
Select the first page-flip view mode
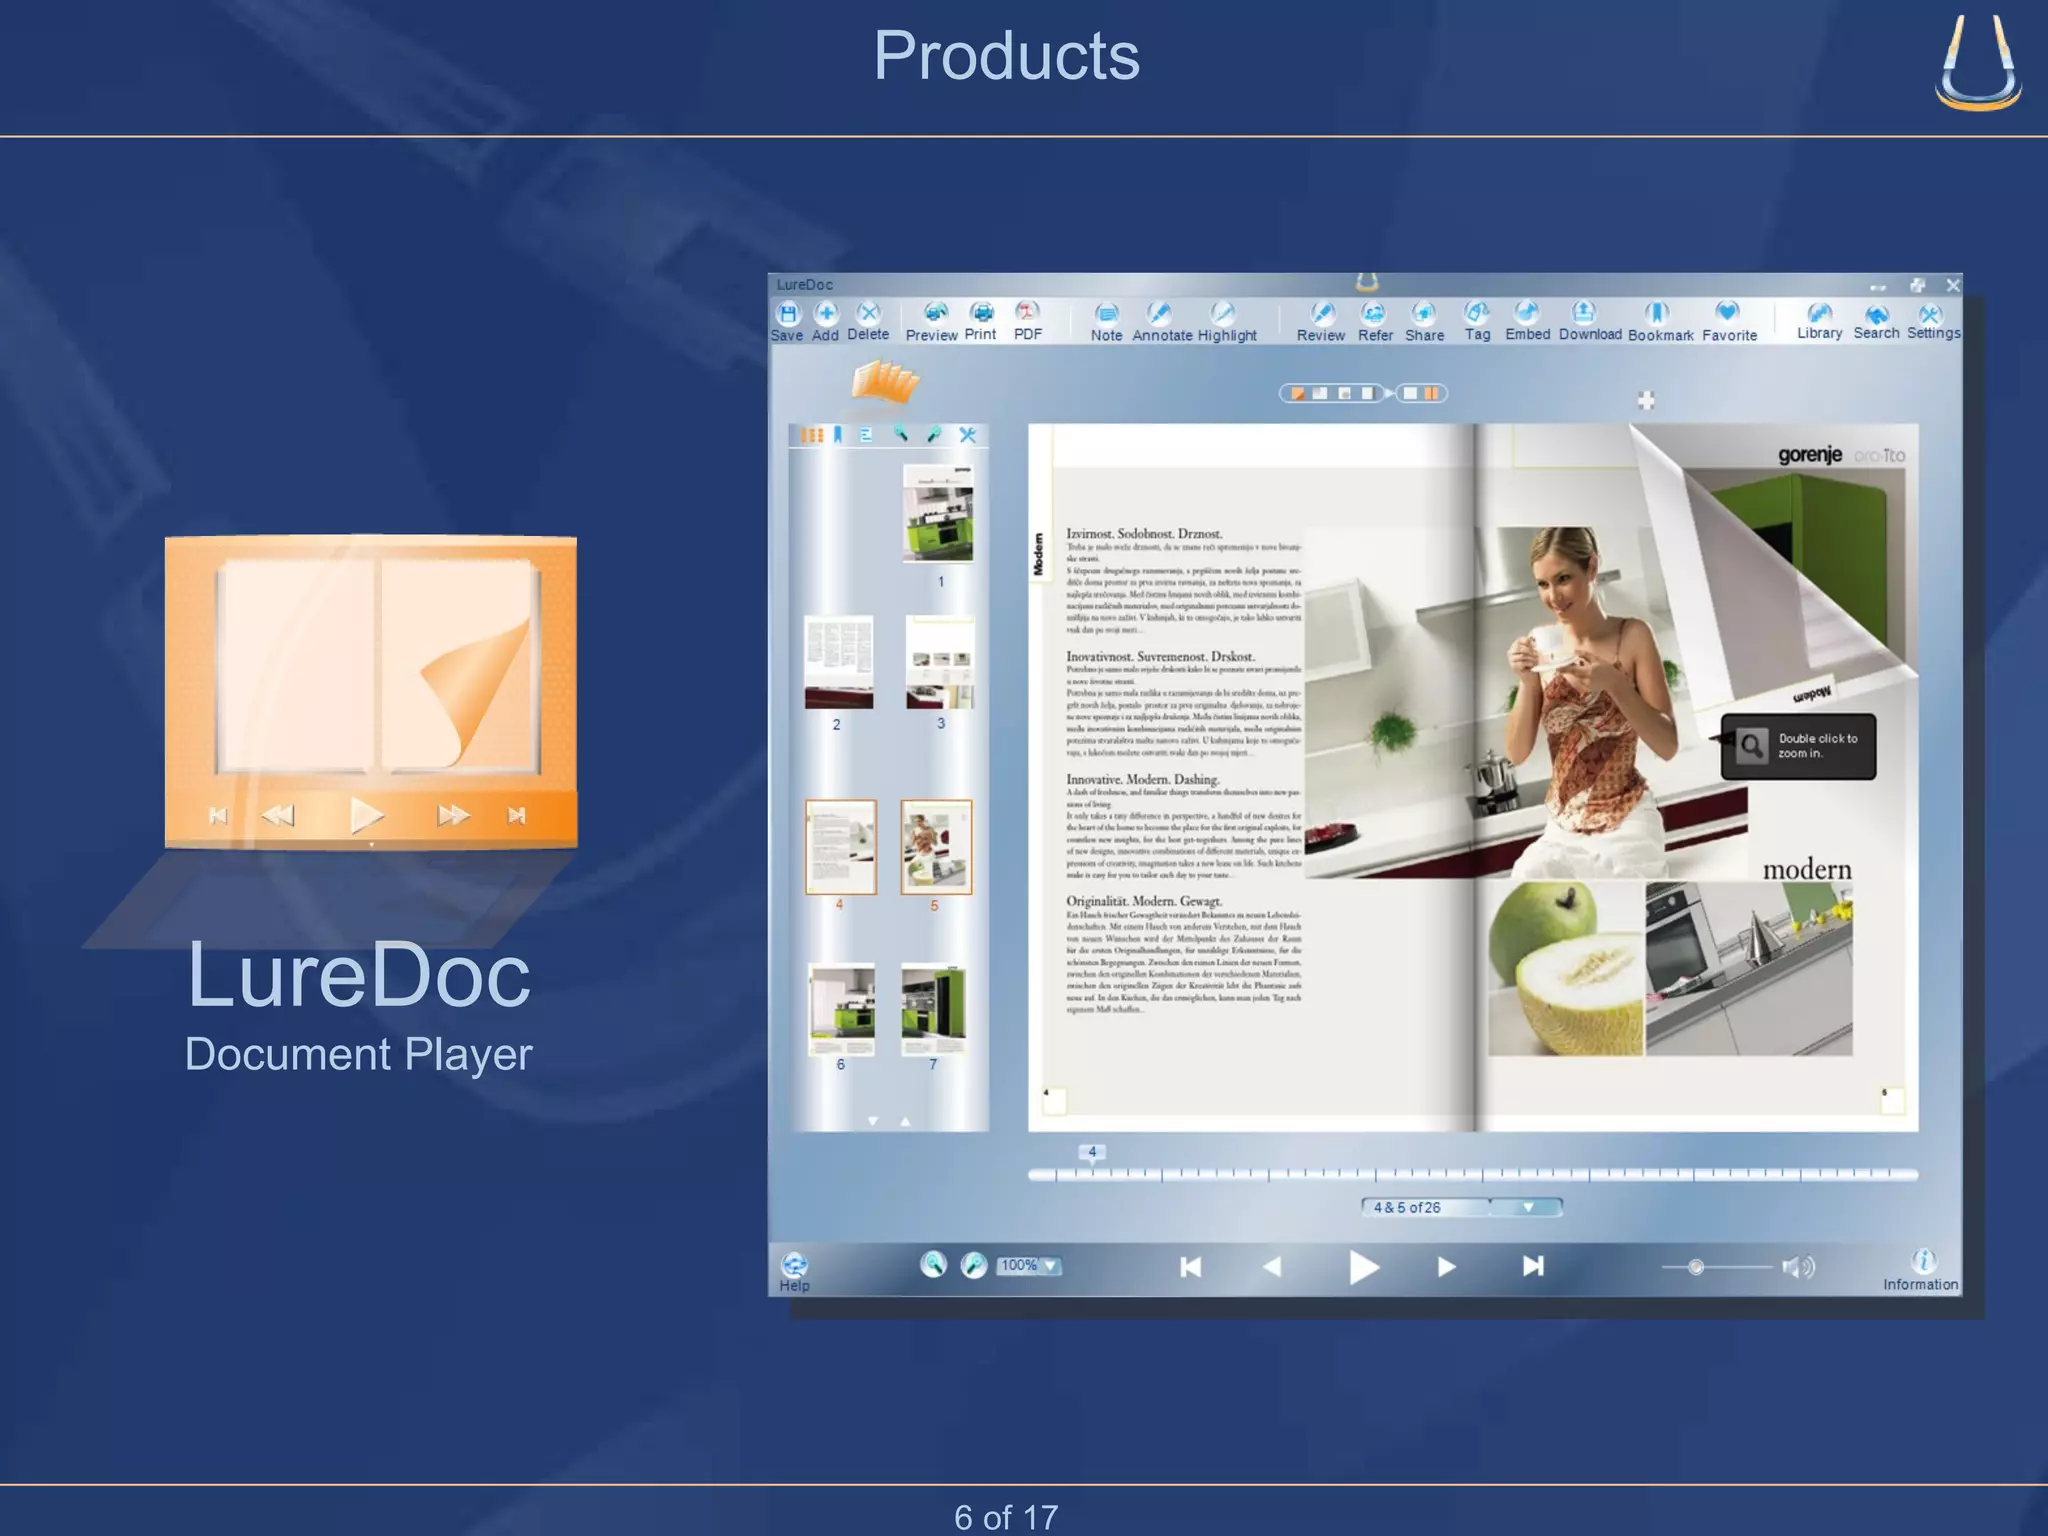(x=1297, y=393)
